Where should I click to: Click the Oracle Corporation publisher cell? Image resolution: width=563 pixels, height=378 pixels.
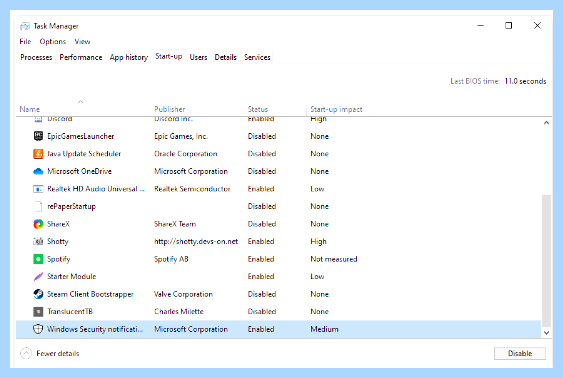pos(186,154)
